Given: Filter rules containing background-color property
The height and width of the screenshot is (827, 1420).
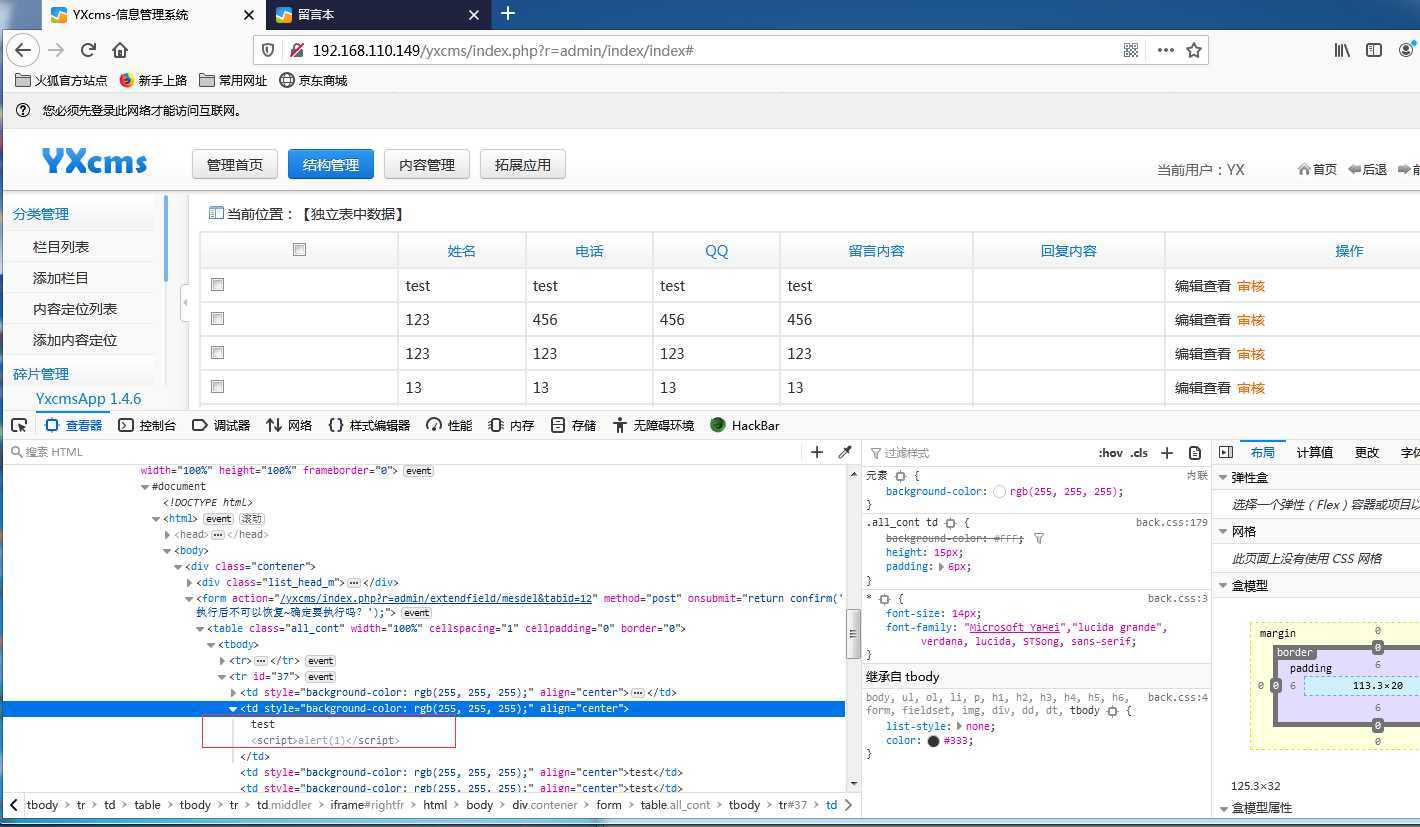Looking at the screenshot, I should coord(1039,538).
